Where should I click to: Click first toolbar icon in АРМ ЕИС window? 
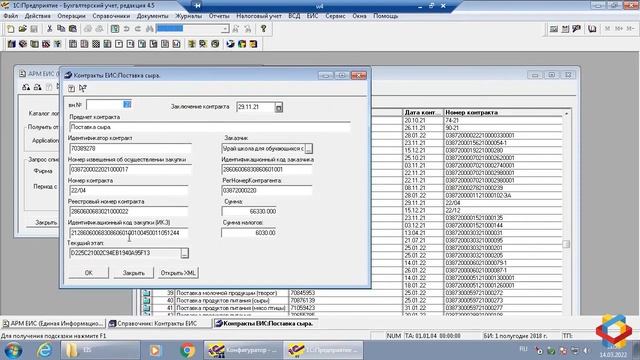click(26, 87)
